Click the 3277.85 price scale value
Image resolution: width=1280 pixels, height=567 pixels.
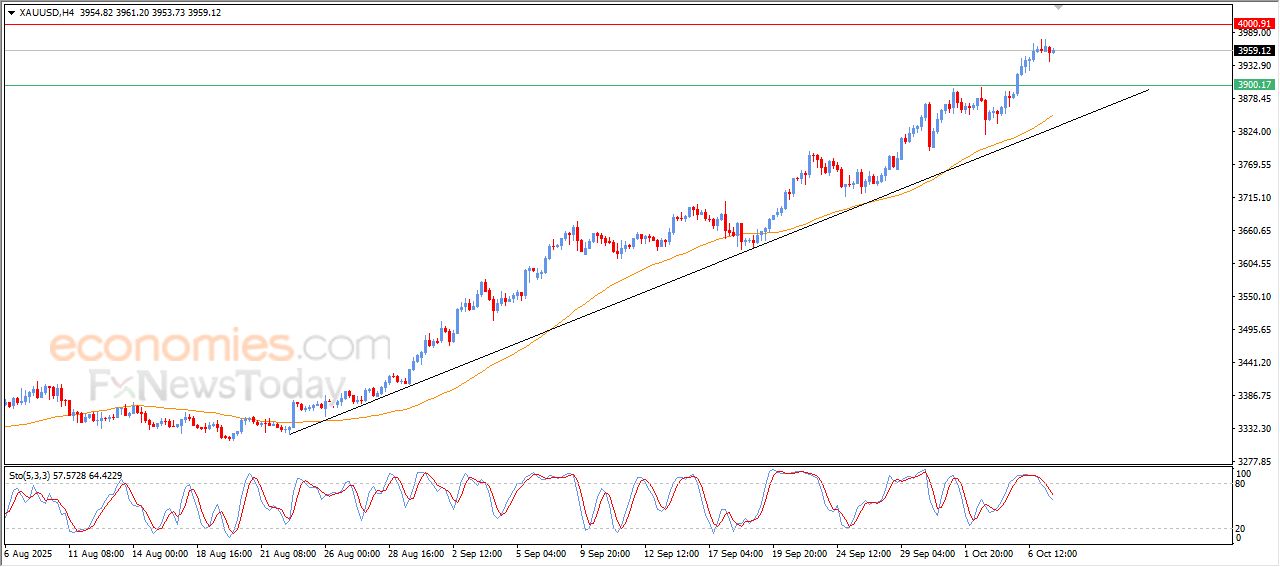[x=1253, y=462]
